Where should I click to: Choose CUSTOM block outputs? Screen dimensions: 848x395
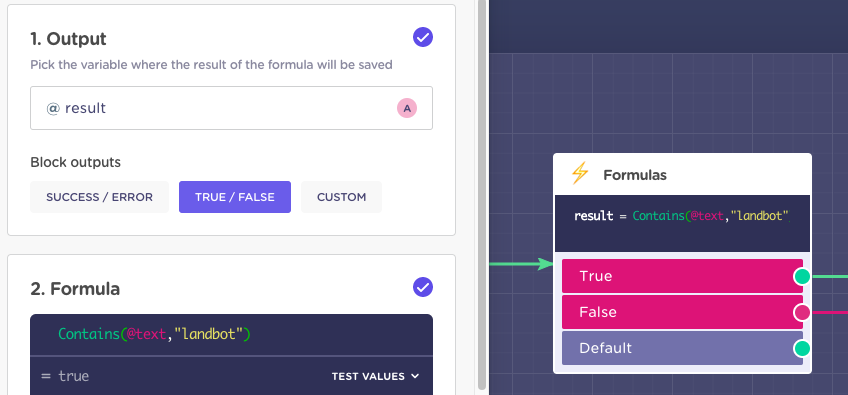341,197
